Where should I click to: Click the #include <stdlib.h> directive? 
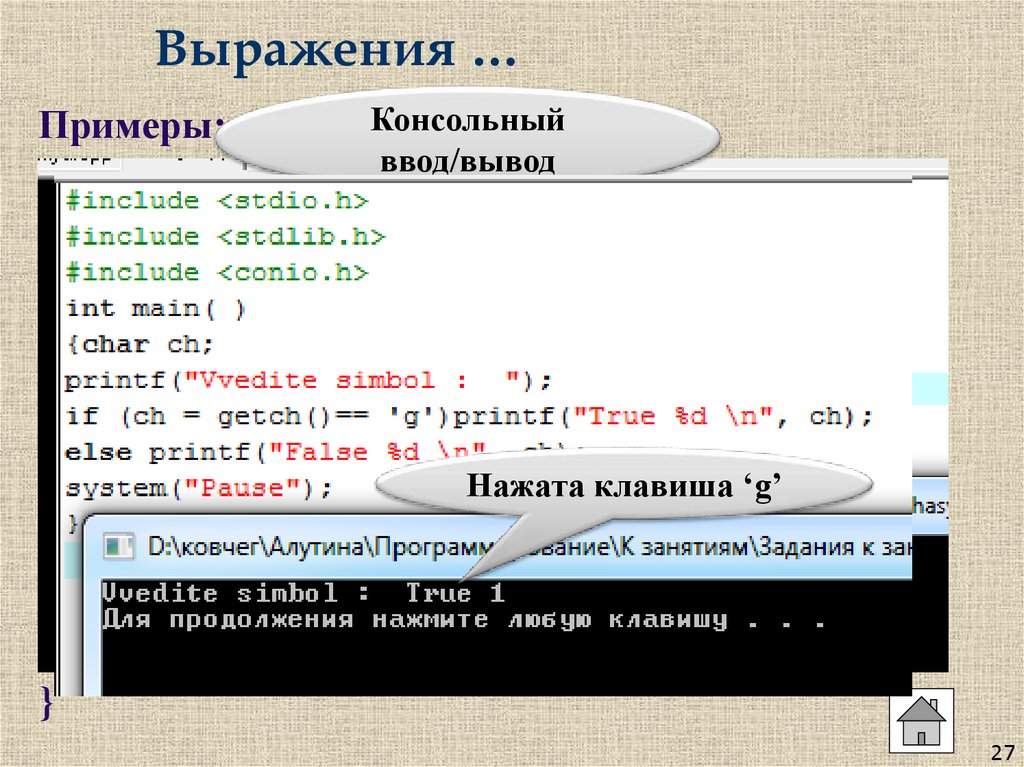(x=225, y=235)
